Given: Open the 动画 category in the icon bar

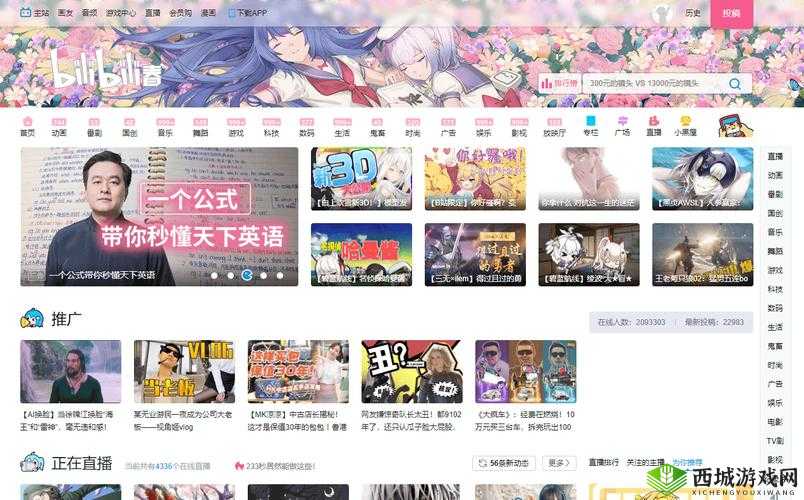Looking at the screenshot, I should [59, 127].
